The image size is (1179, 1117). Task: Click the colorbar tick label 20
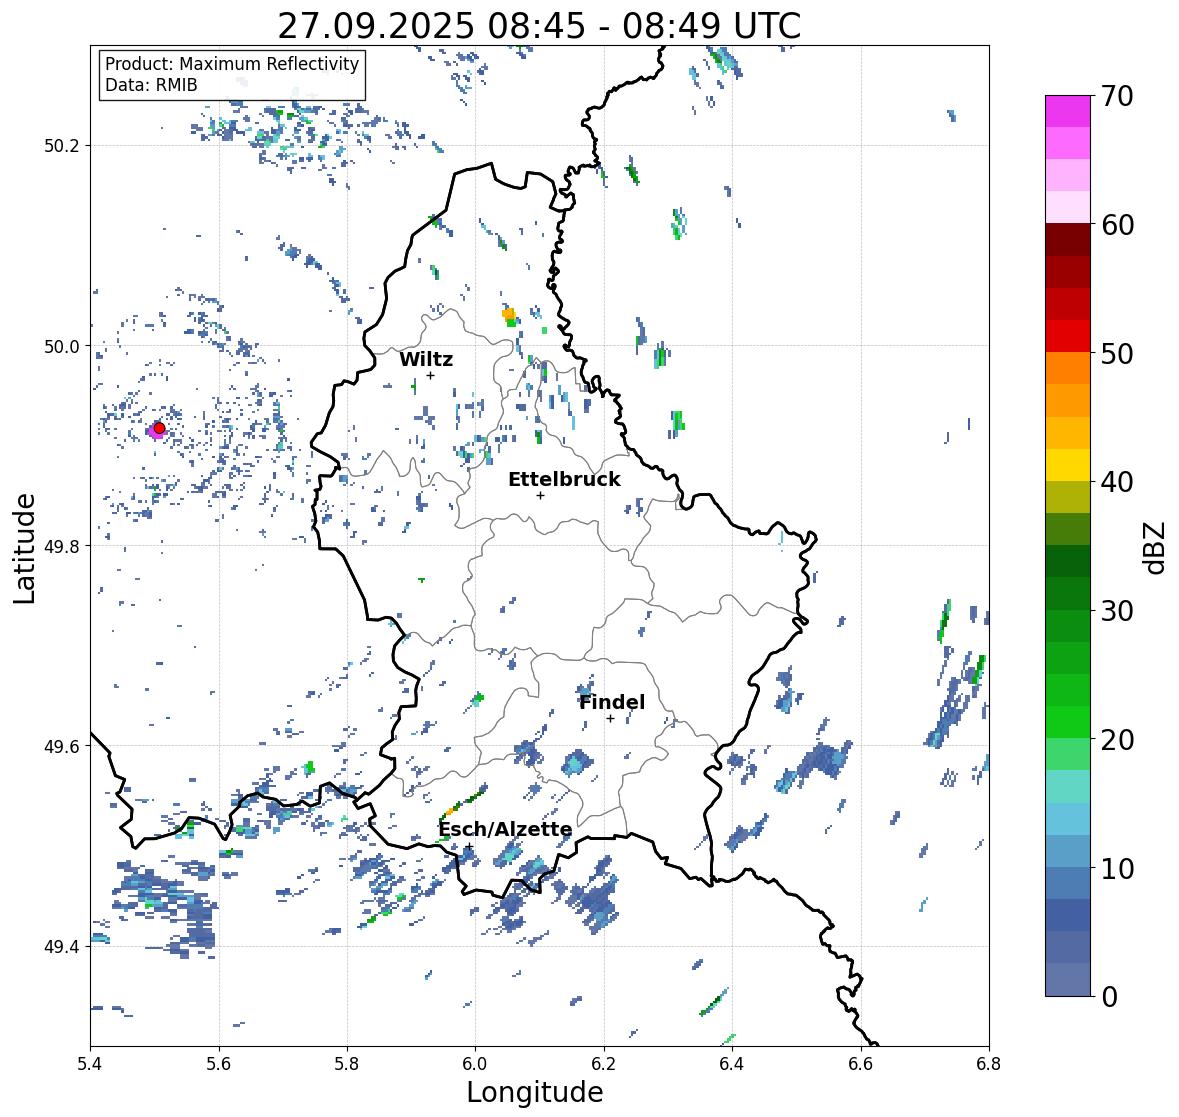(1117, 740)
